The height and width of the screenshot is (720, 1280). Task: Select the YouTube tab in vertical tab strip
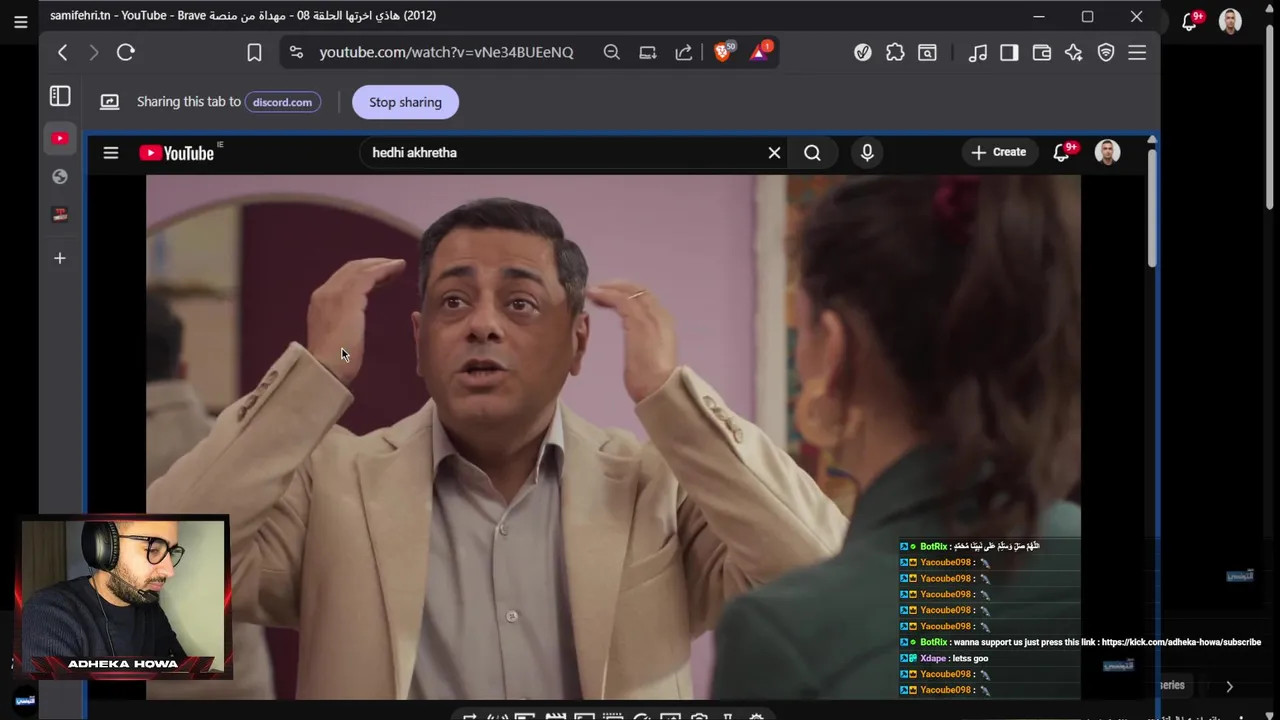click(60, 139)
